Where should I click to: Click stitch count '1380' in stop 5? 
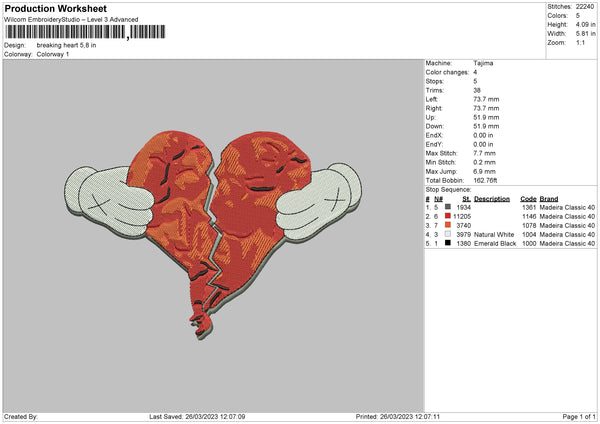[x=463, y=243]
